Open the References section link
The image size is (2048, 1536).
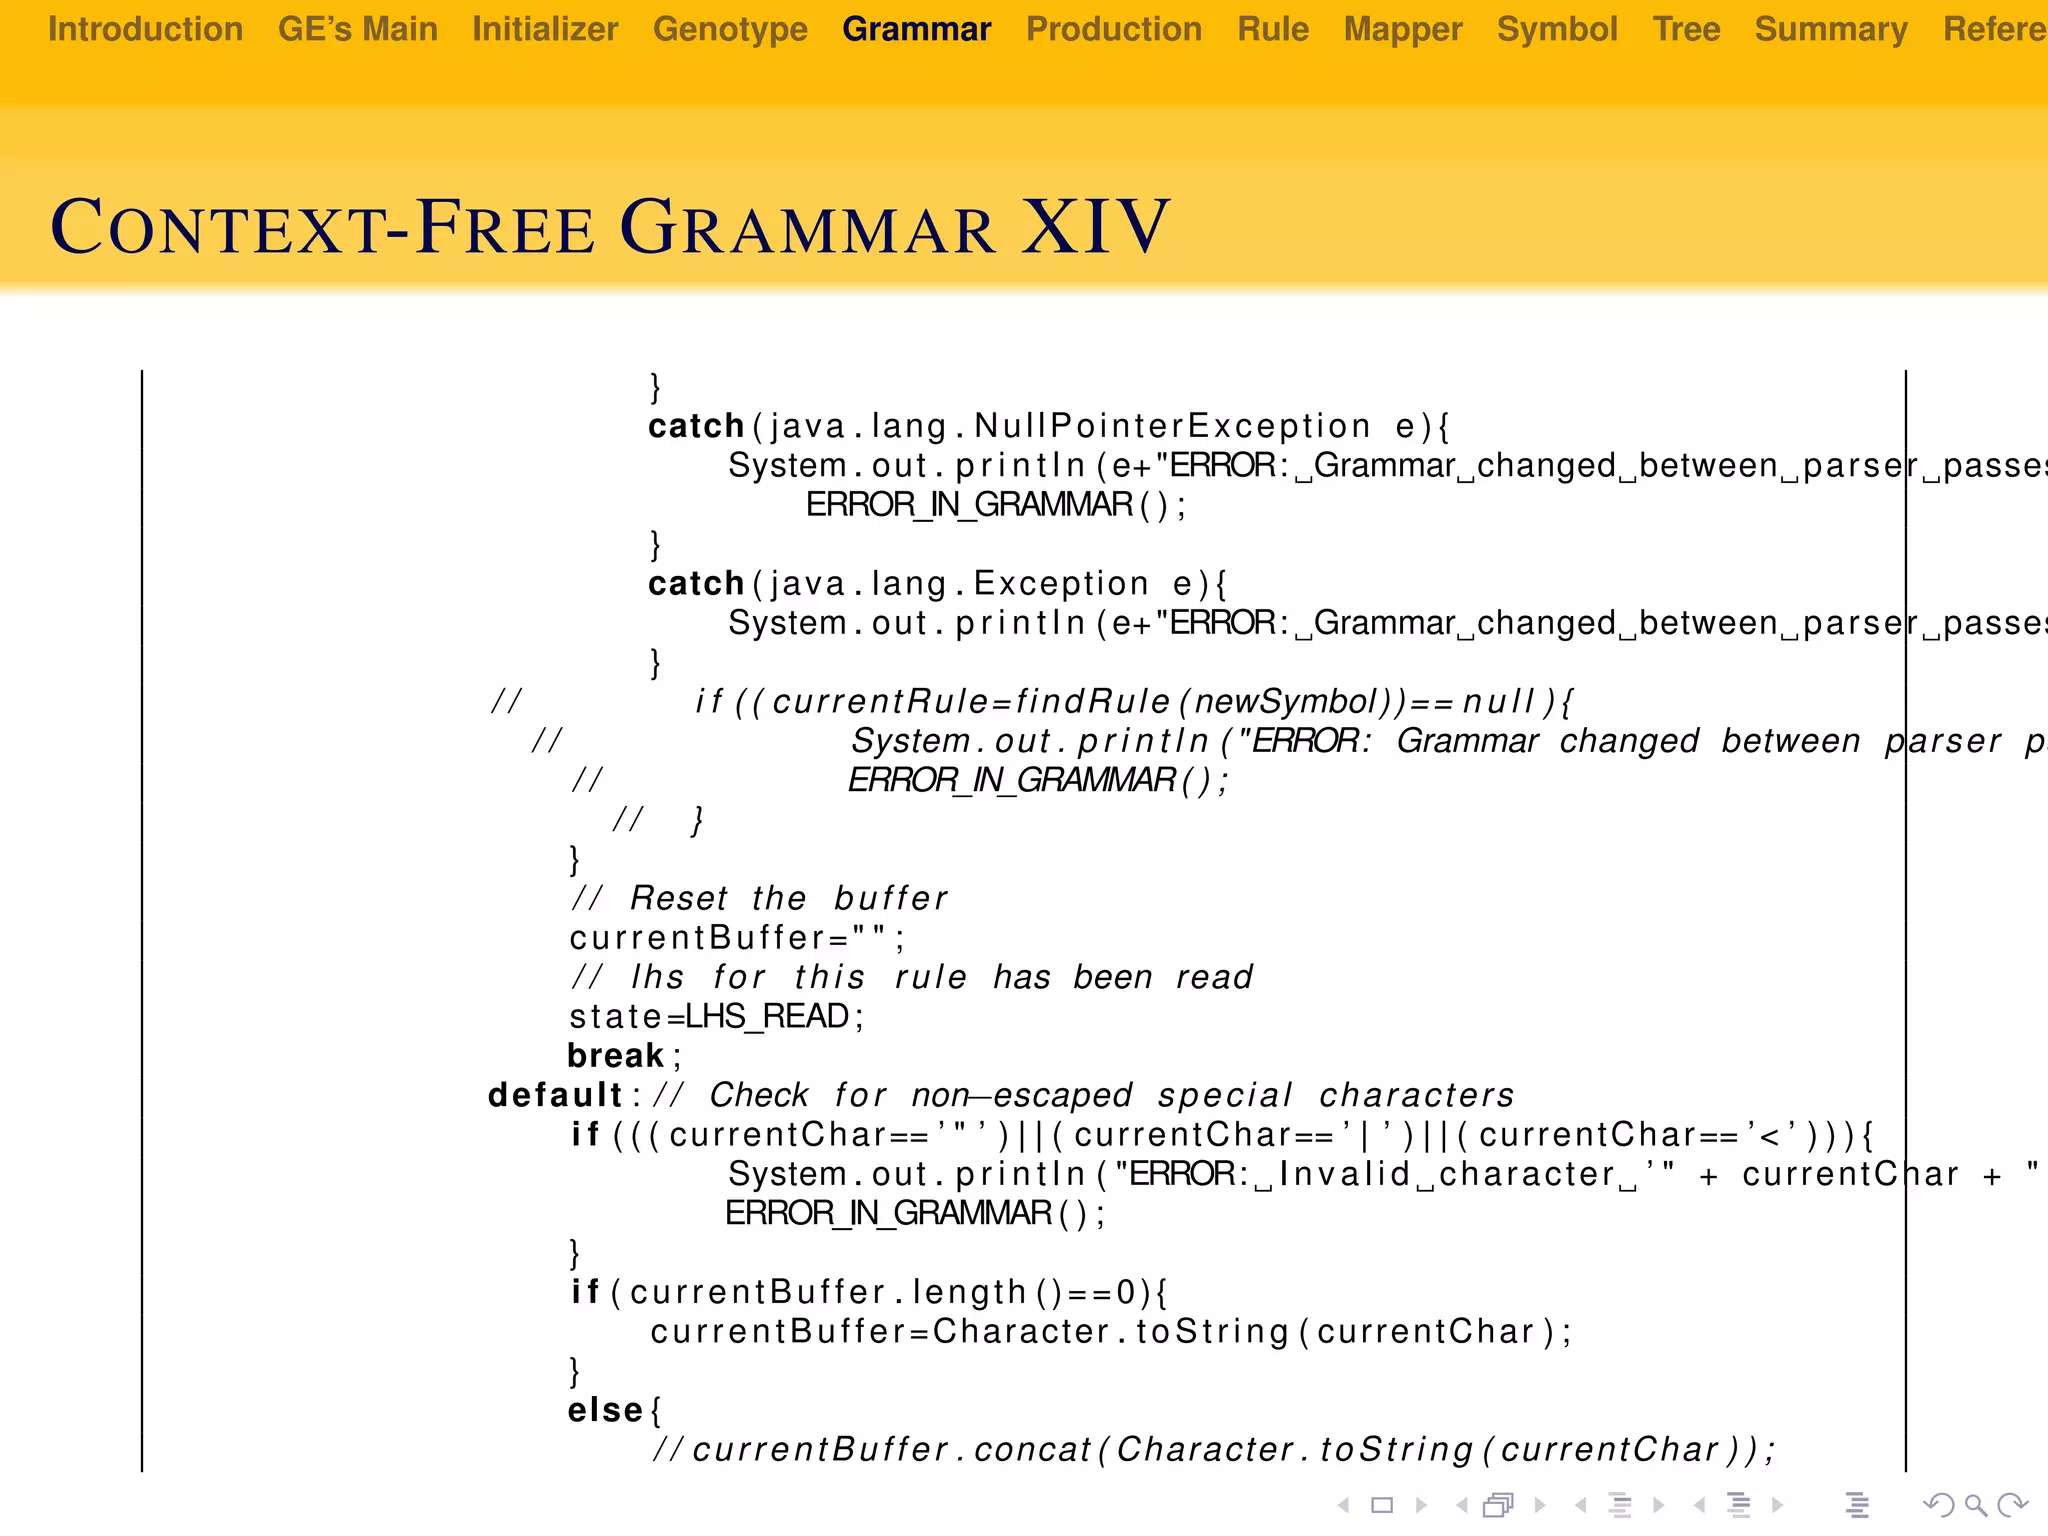1995,29
